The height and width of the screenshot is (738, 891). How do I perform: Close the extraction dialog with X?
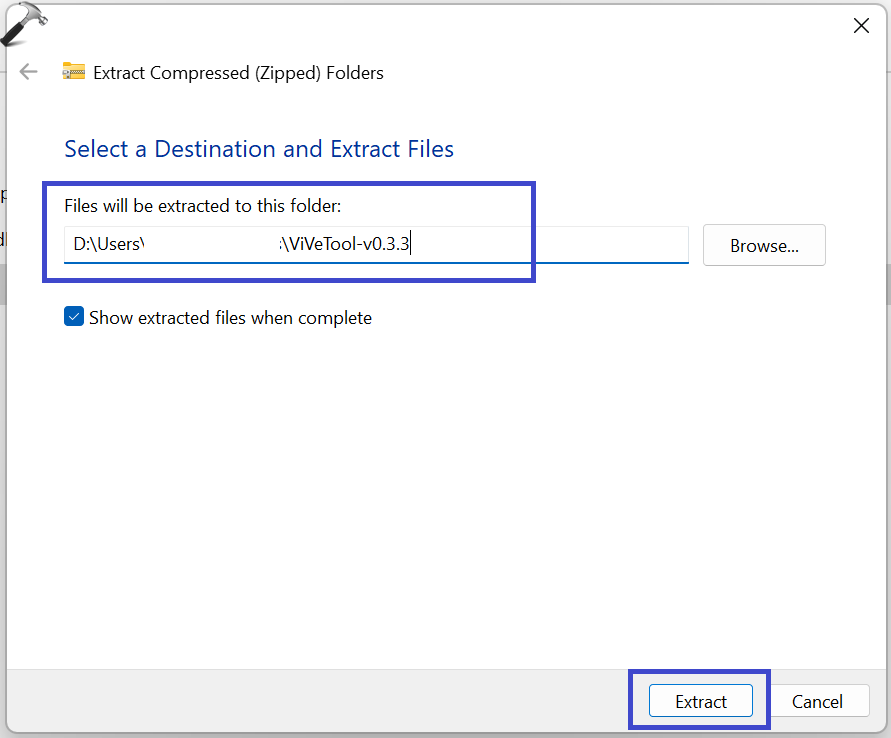coord(860,26)
